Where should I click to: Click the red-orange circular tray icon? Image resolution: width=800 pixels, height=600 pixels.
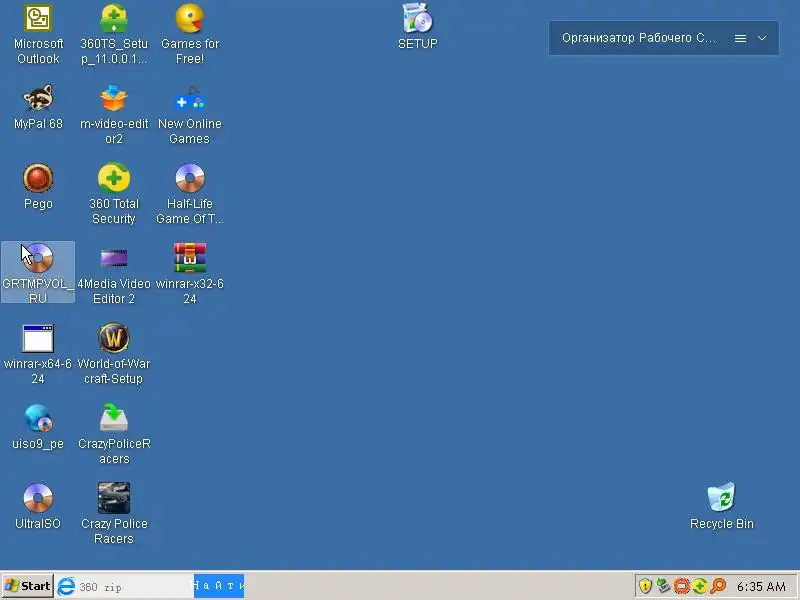click(682, 586)
